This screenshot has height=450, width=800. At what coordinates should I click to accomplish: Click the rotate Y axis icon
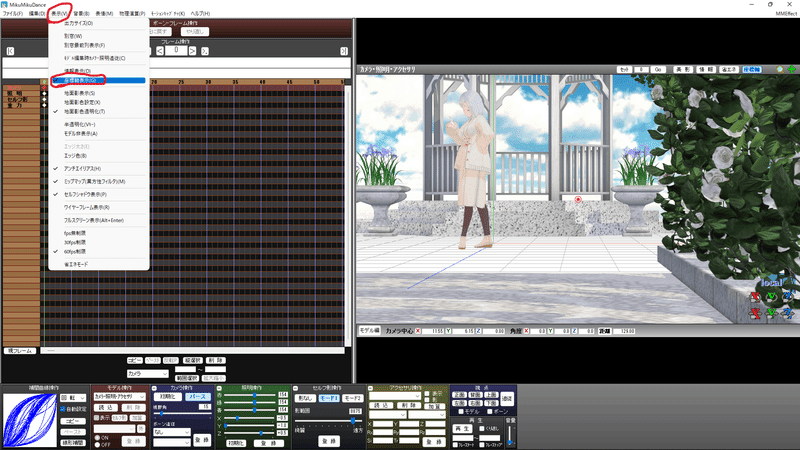click(771, 296)
